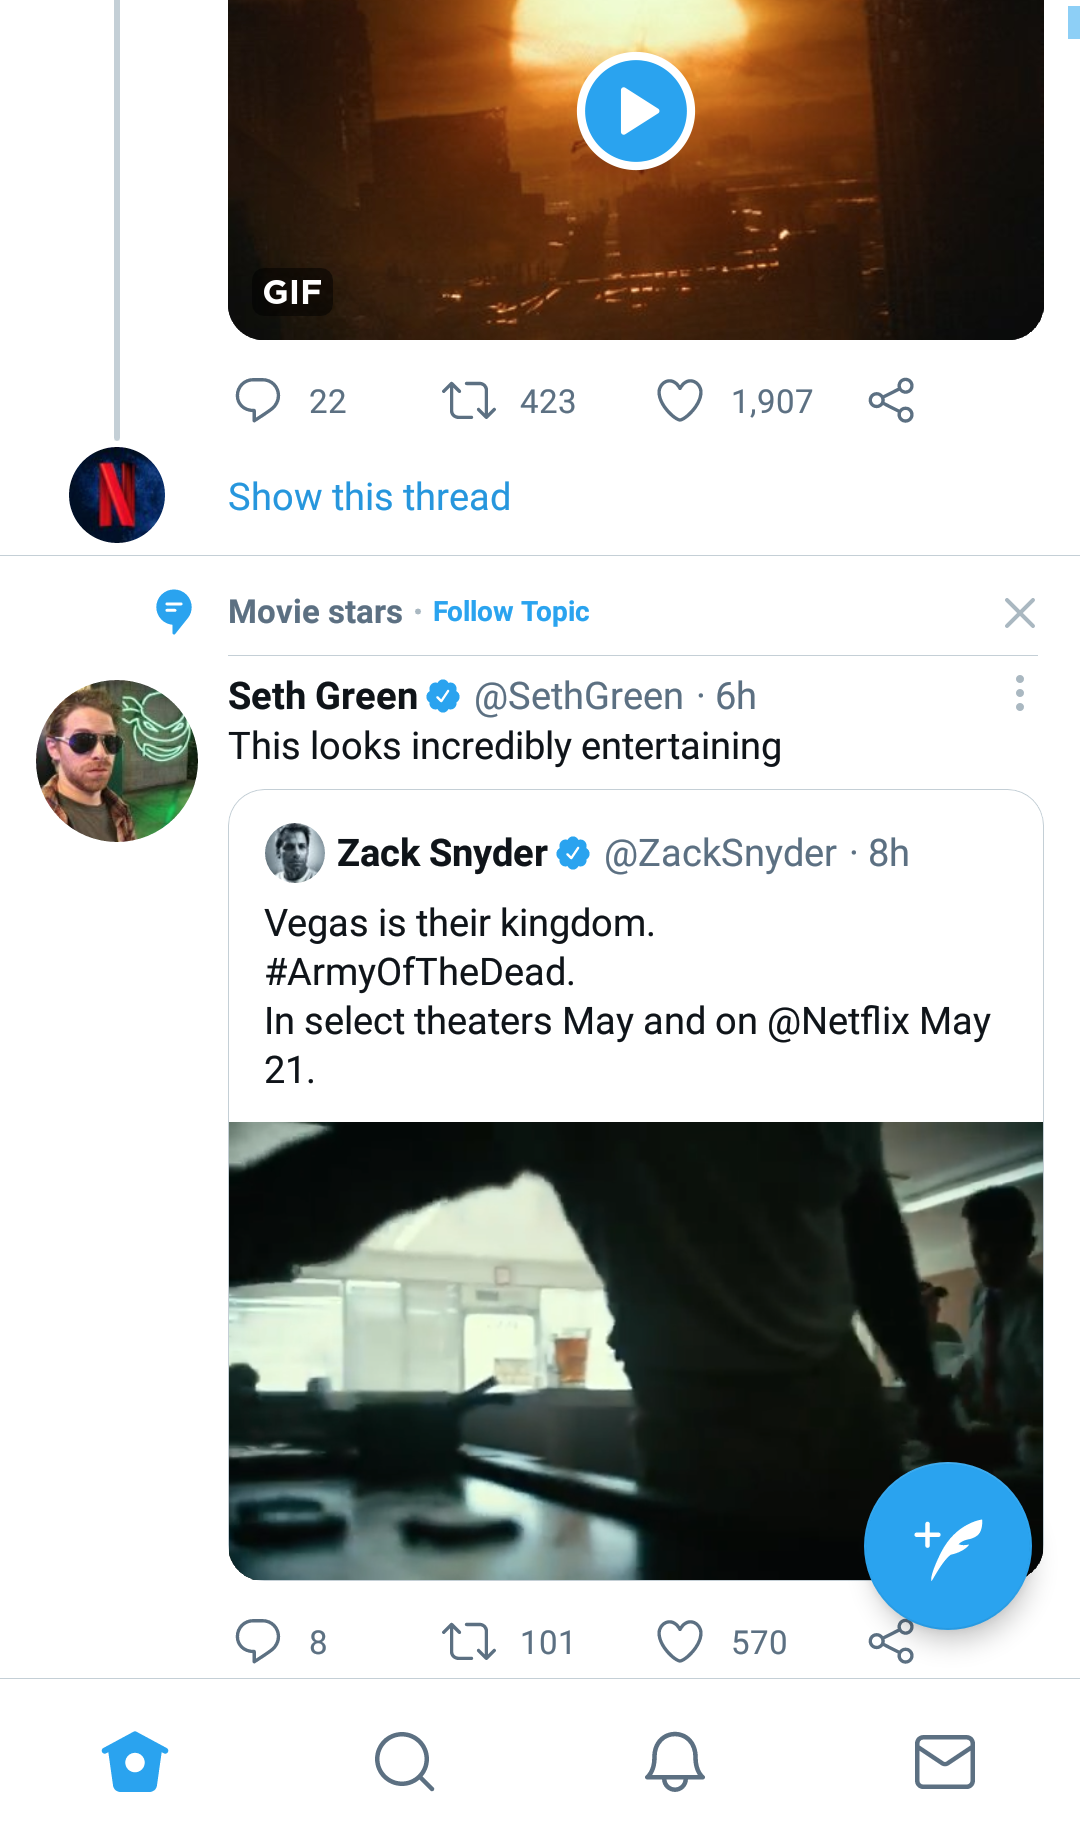Screen dimensions: 1080x1846
Task: Follow the Movie stars topic
Action: [x=511, y=612]
